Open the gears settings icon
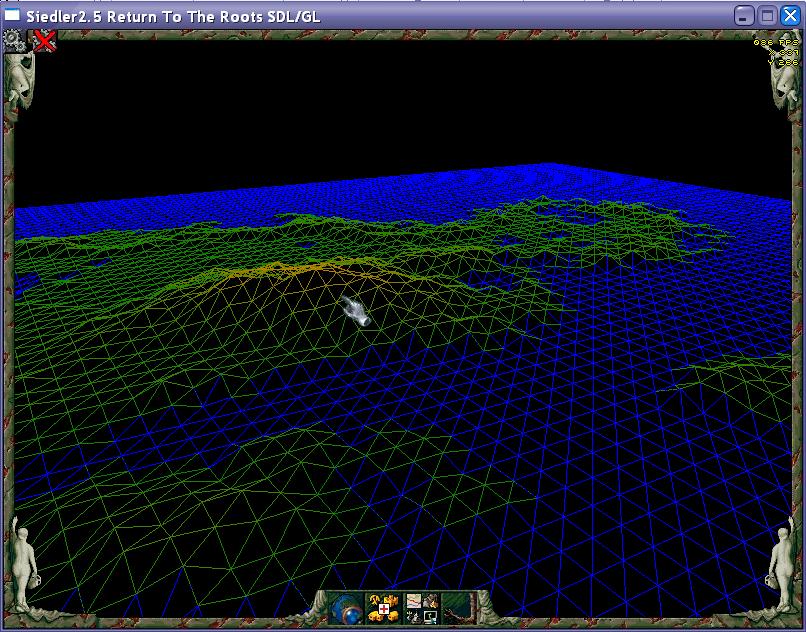The width and height of the screenshot is (806, 632). tap(14, 40)
